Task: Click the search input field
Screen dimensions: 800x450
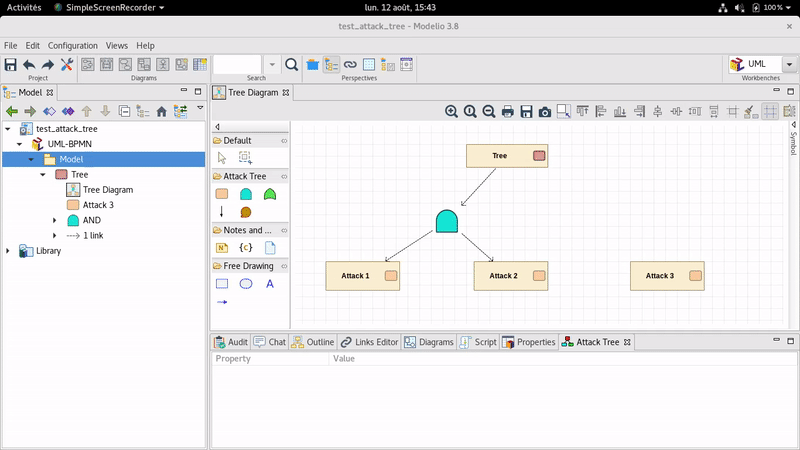Action: (x=237, y=65)
